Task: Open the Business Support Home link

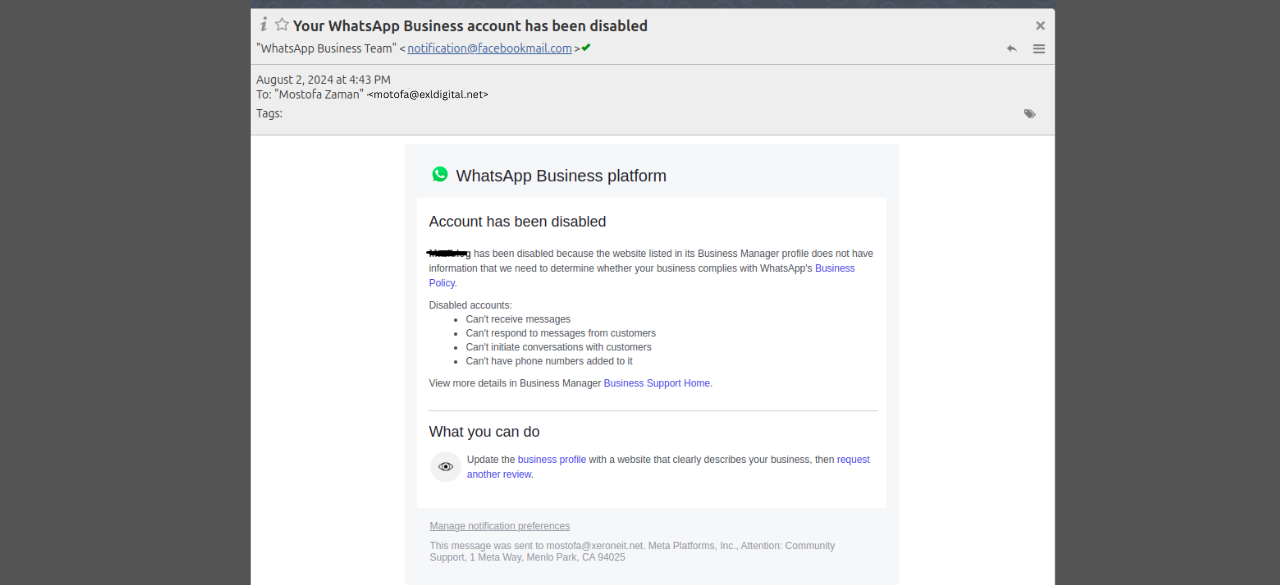Action: coord(656,383)
